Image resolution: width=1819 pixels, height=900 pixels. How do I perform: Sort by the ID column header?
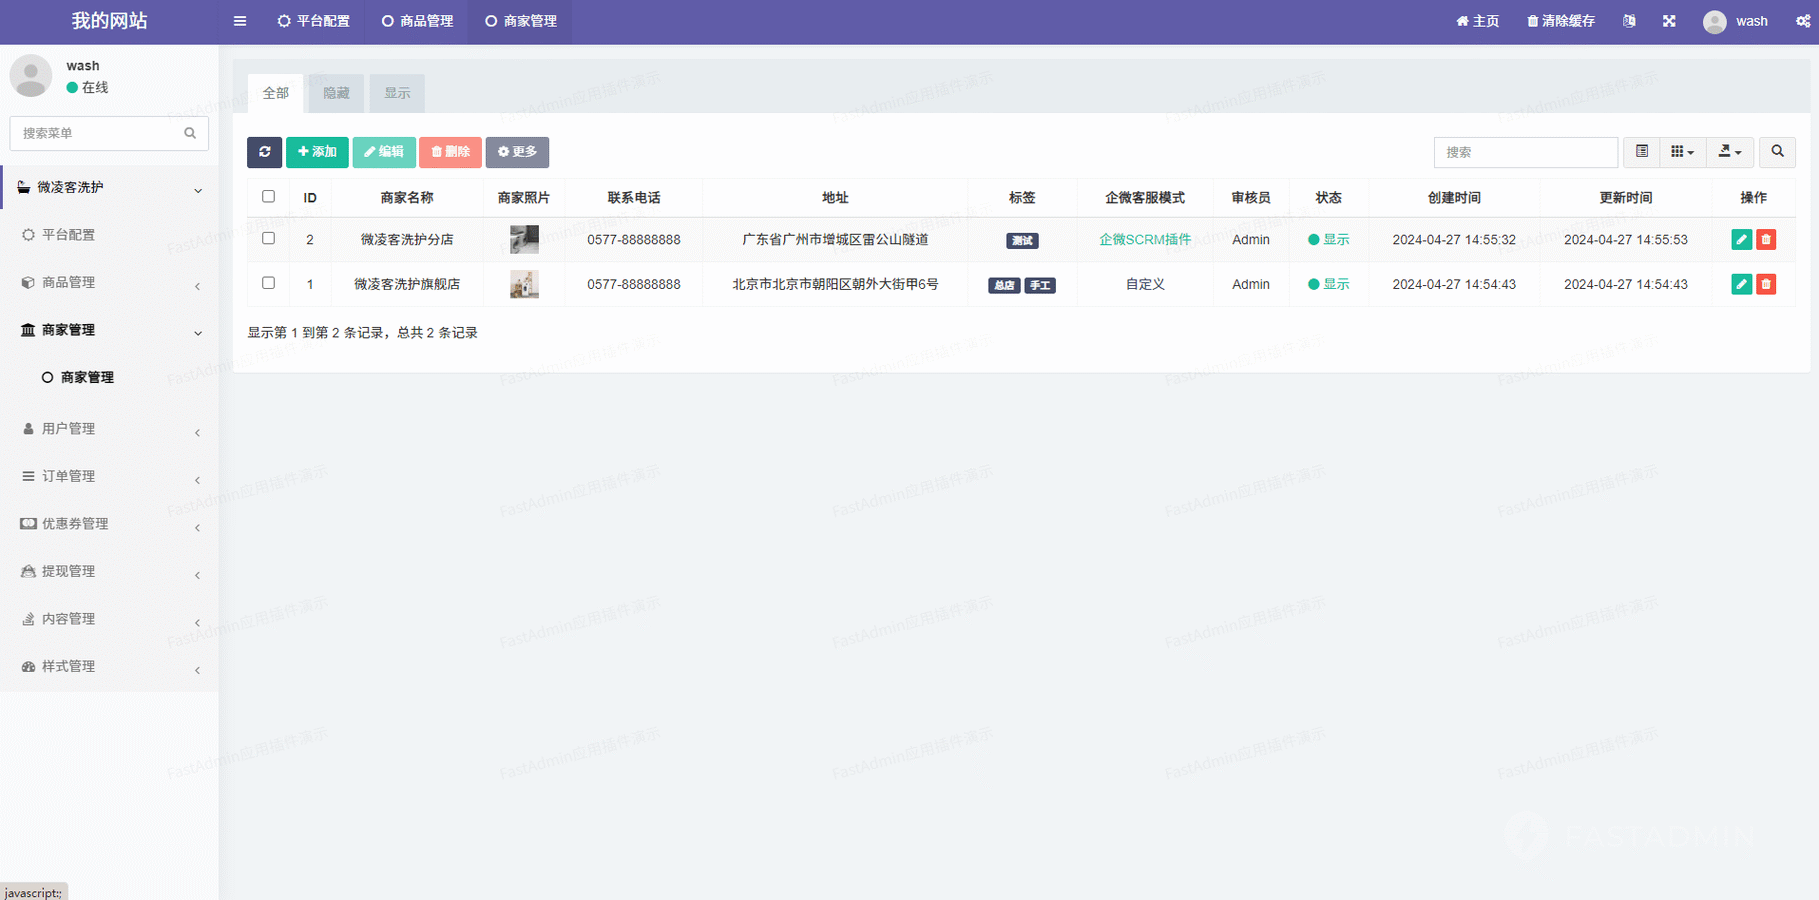coord(310,198)
